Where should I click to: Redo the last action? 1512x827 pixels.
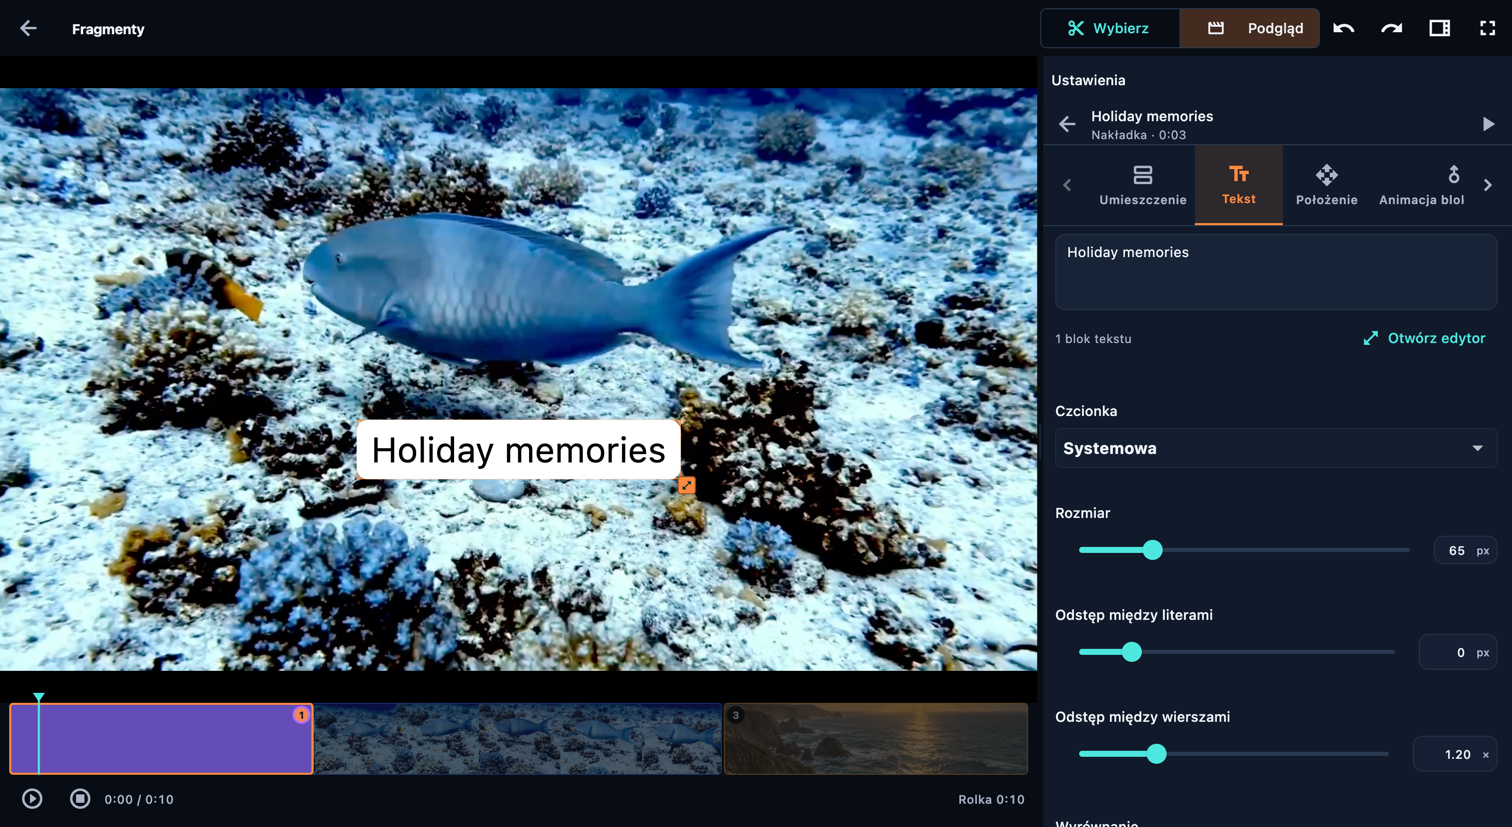pyautogui.click(x=1392, y=28)
